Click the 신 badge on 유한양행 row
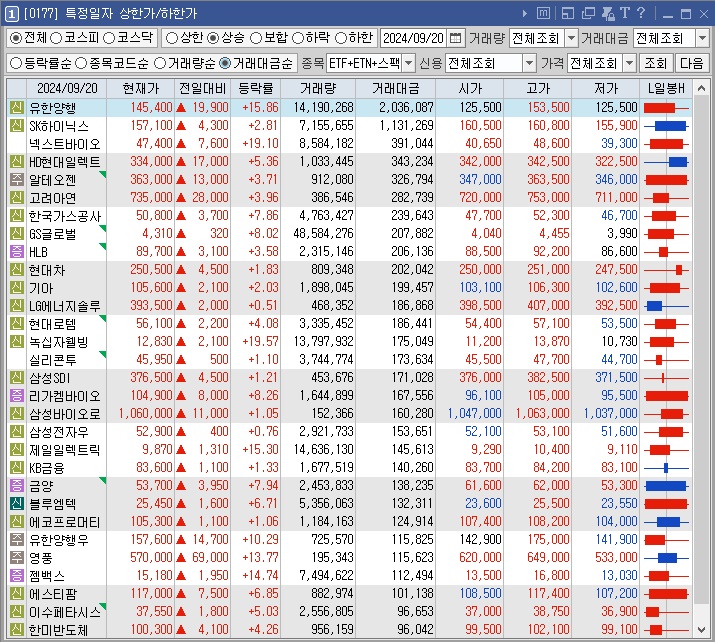This screenshot has width=715, height=642. click(x=16, y=107)
